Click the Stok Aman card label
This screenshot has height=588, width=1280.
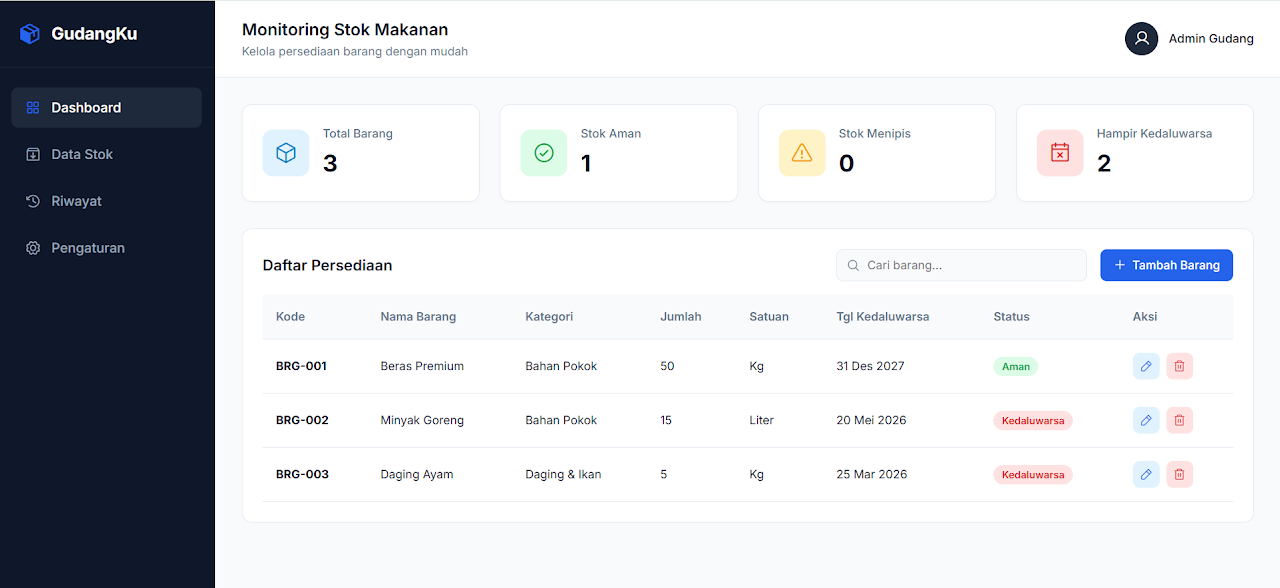[x=611, y=133]
